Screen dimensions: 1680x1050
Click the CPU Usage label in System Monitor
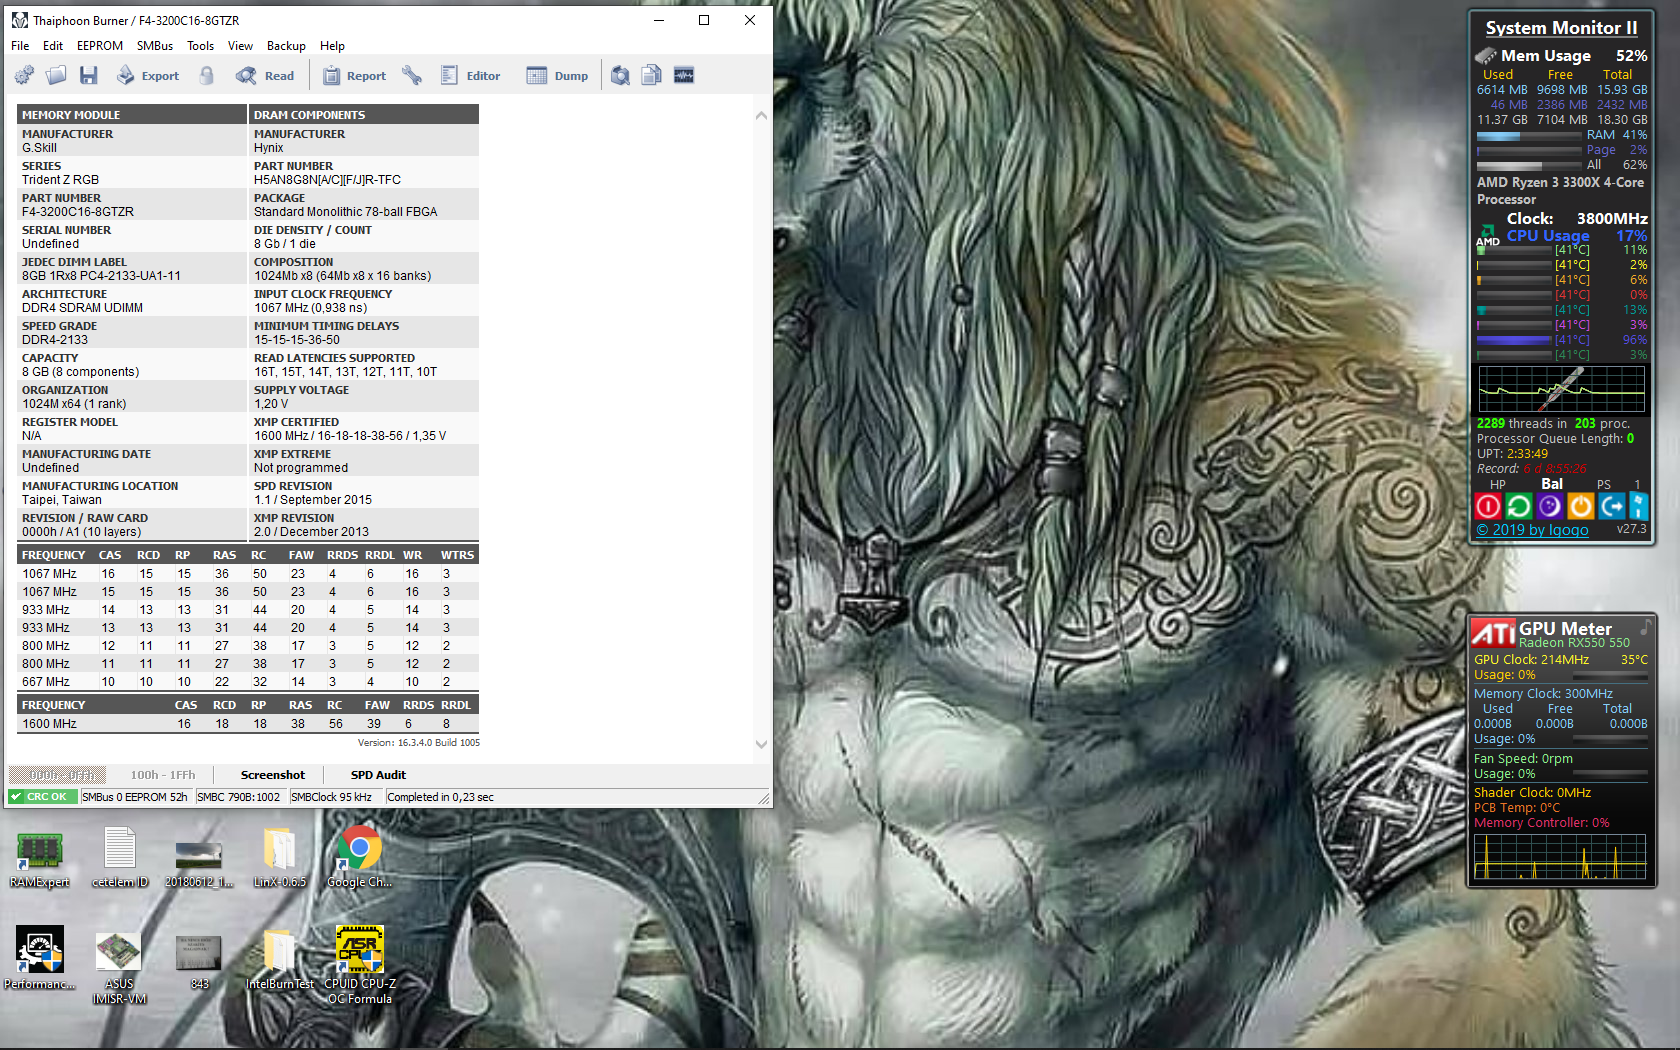click(1548, 236)
